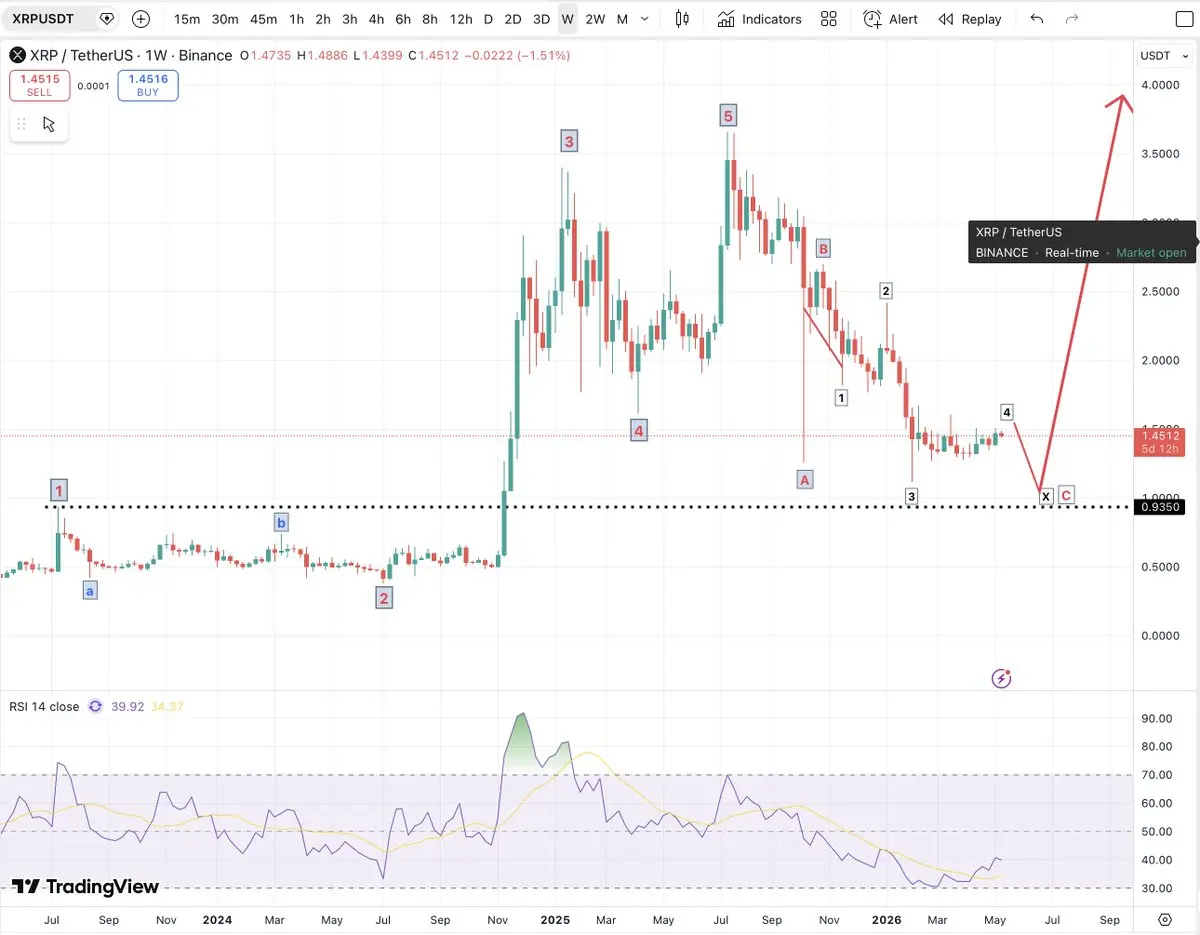Open chart time settings target icon
The image size is (1200, 935).
point(1165,919)
